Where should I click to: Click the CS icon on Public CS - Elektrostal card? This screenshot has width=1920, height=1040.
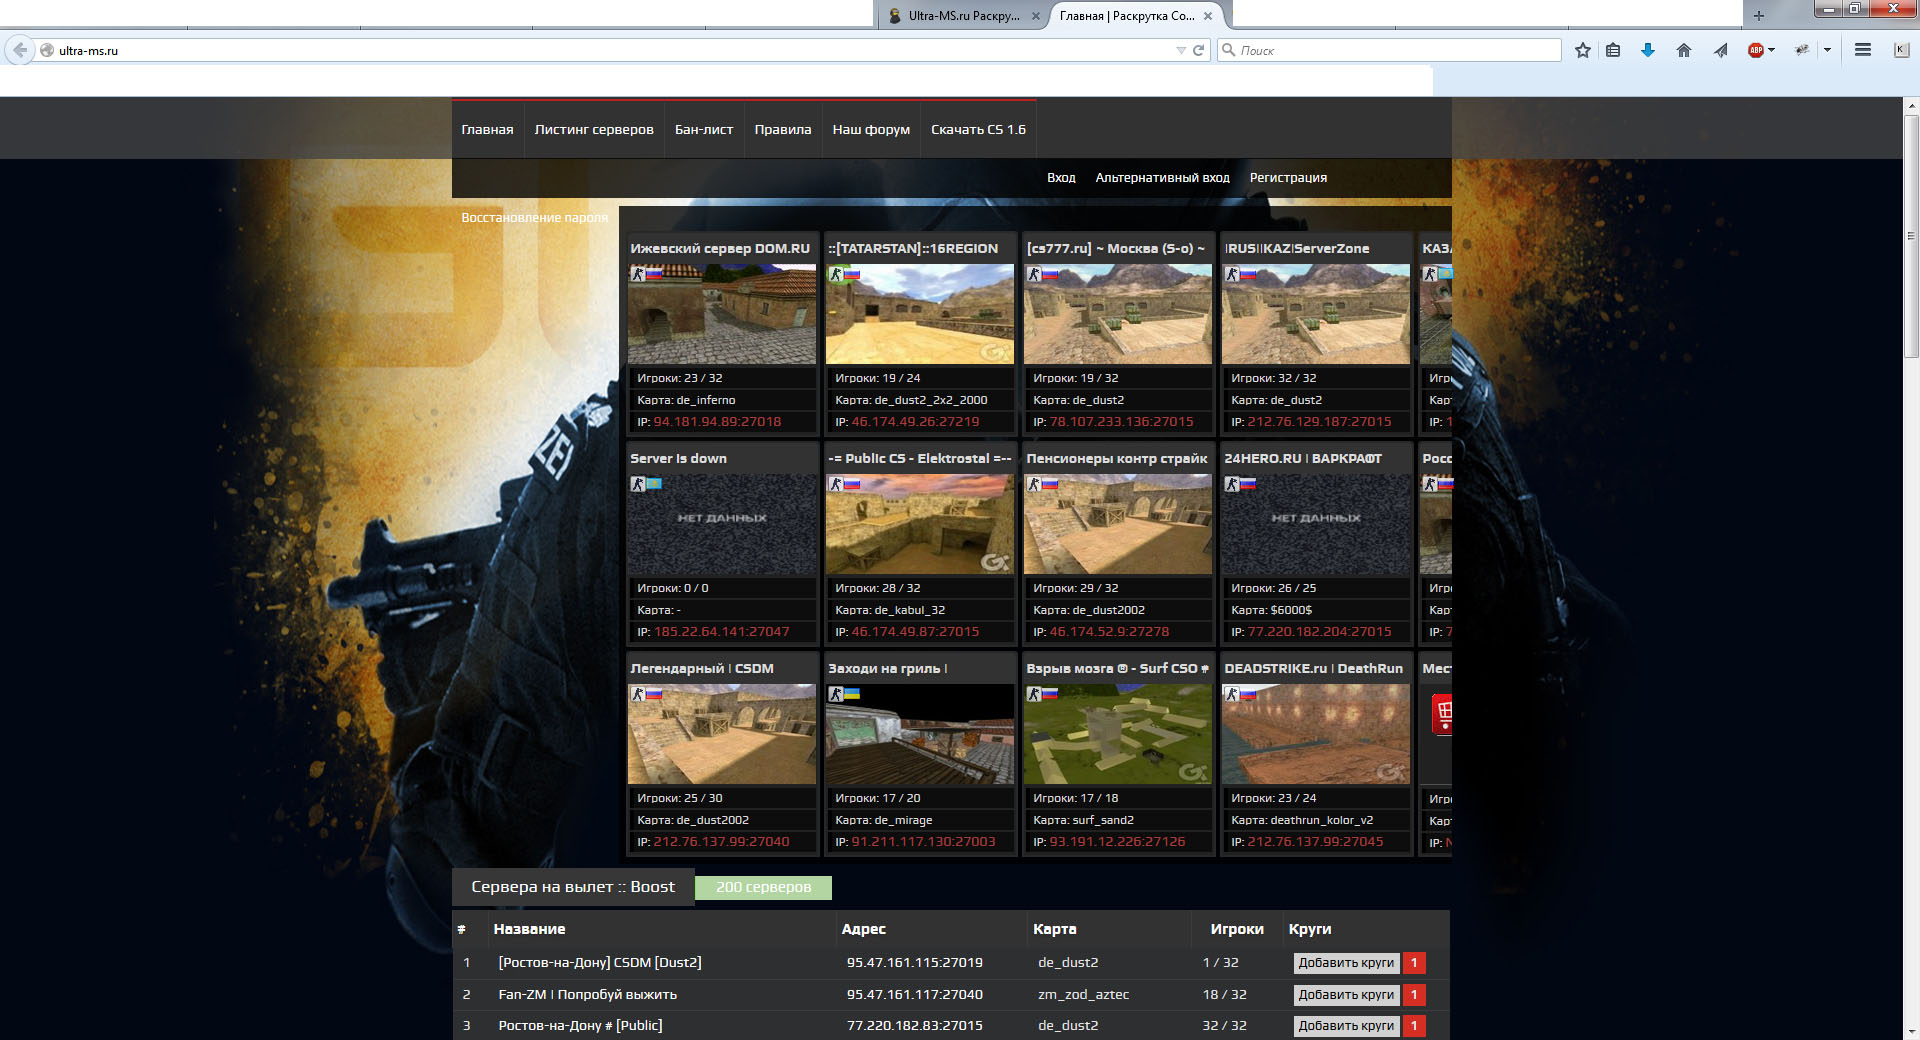point(835,484)
